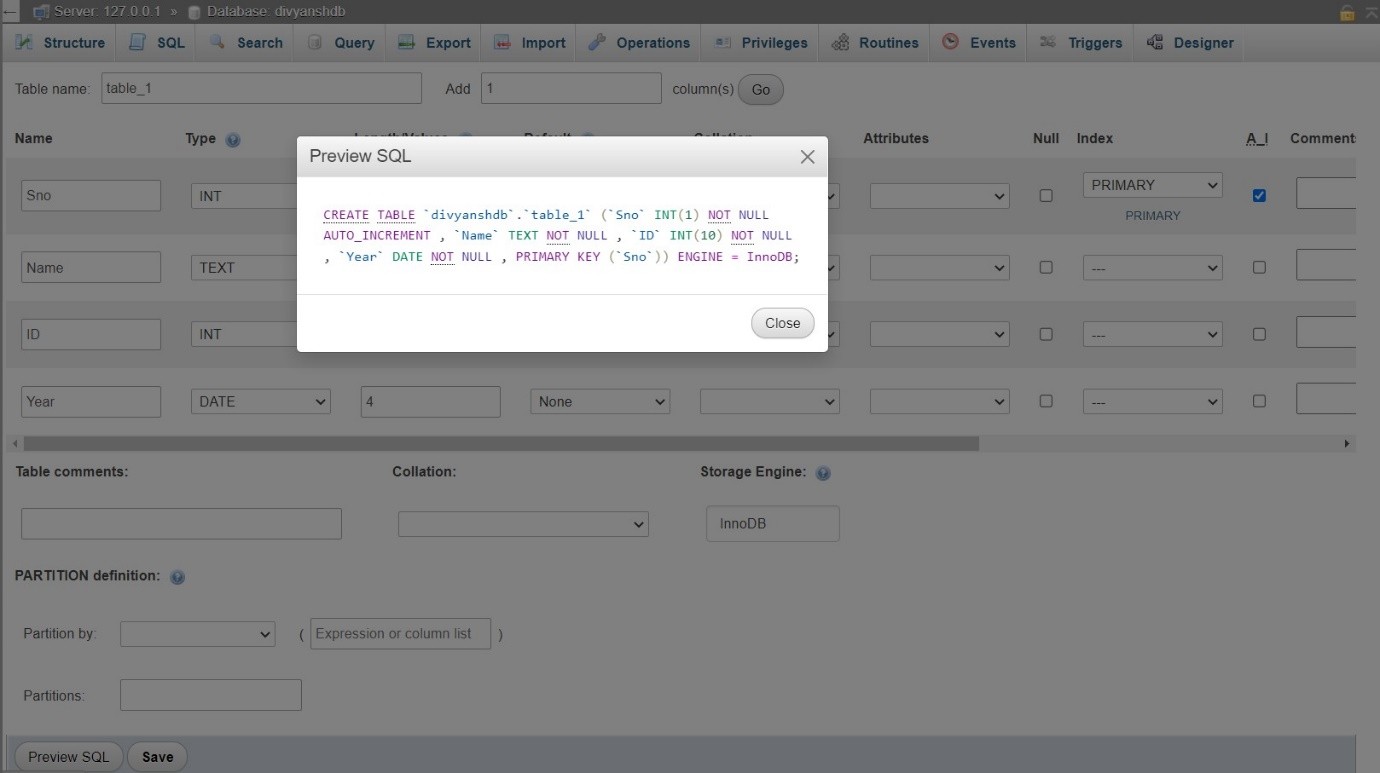
Task: Click the SQL tab icon
Action: point(137,43)
